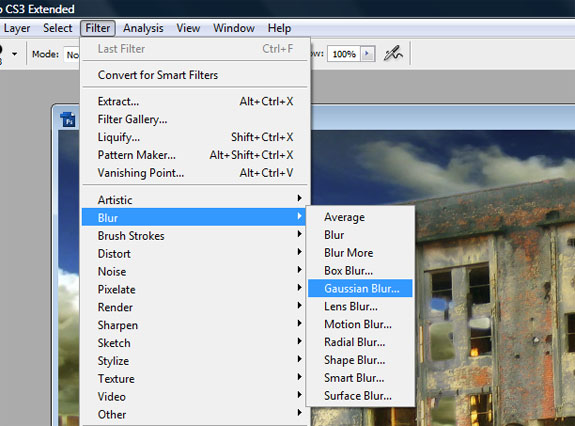575x426 pixels.
Task: Expand the Render submenu
Action: pos(195,307)
